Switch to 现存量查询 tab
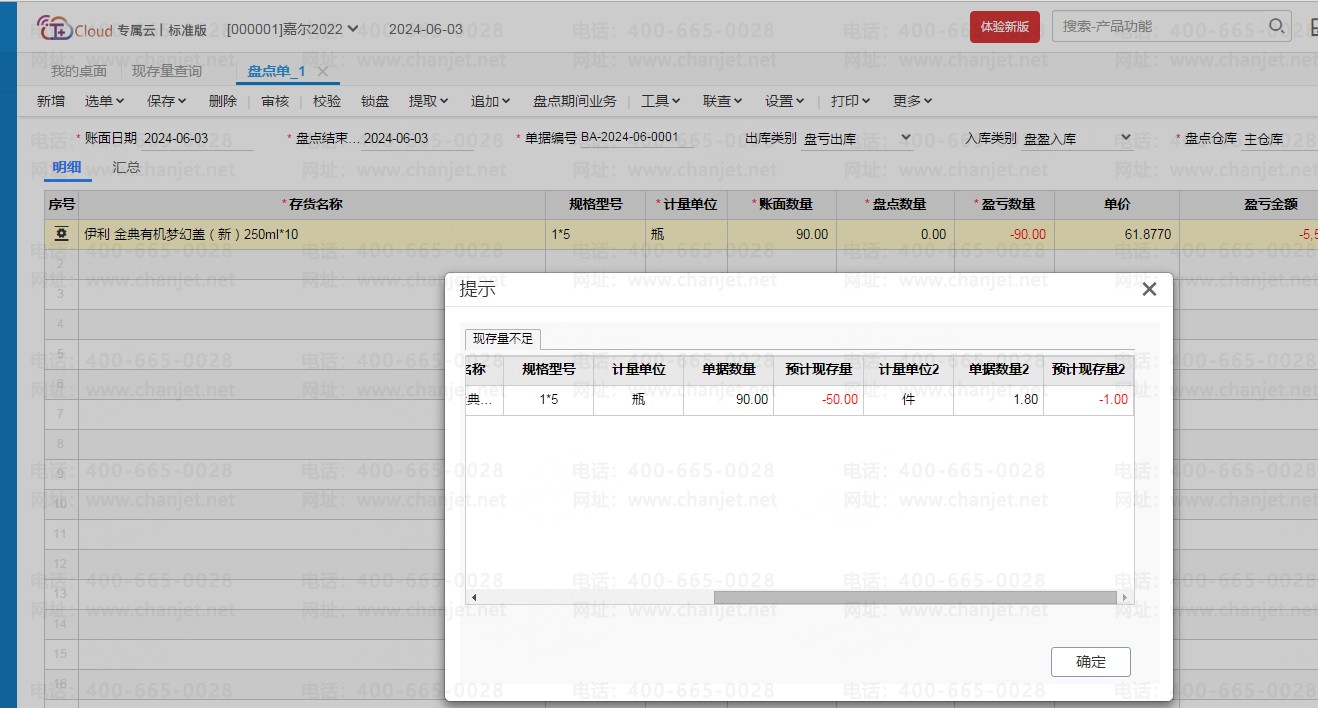Image resolution: width=1318 pixels, height=708 pixels. click(x=167, y=71)
